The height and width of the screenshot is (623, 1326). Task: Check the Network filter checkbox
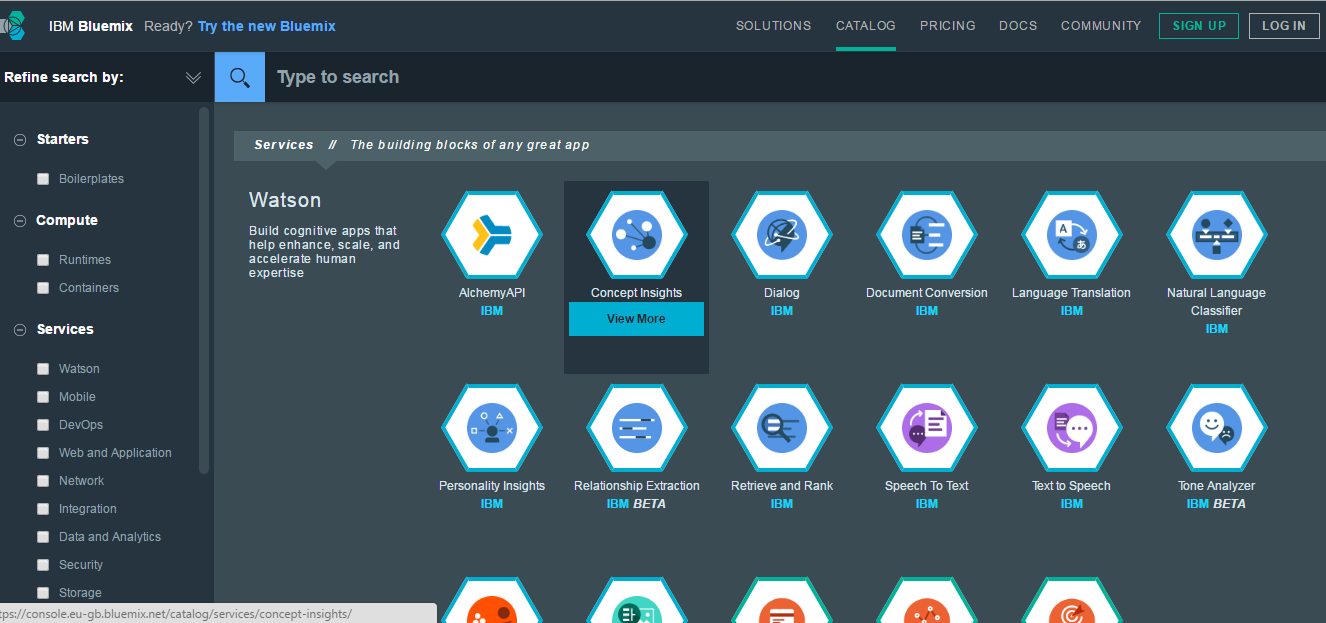point(43,481)
